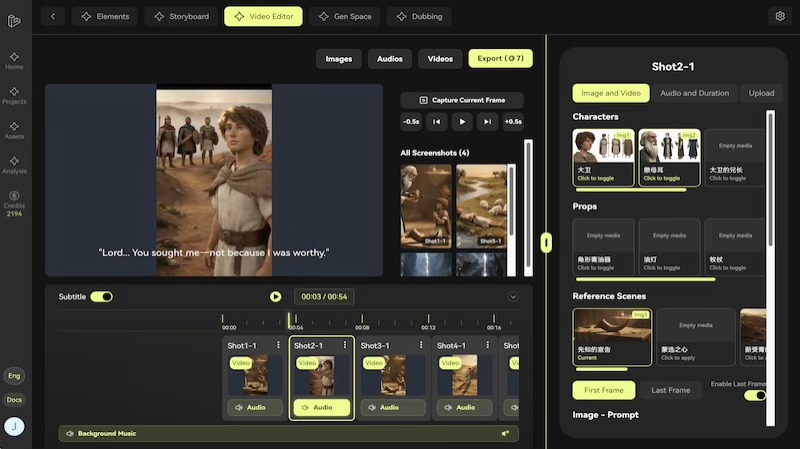This screenshot has width=800, height=449.
Task: Jump to next frame marker
Action: 488,121
